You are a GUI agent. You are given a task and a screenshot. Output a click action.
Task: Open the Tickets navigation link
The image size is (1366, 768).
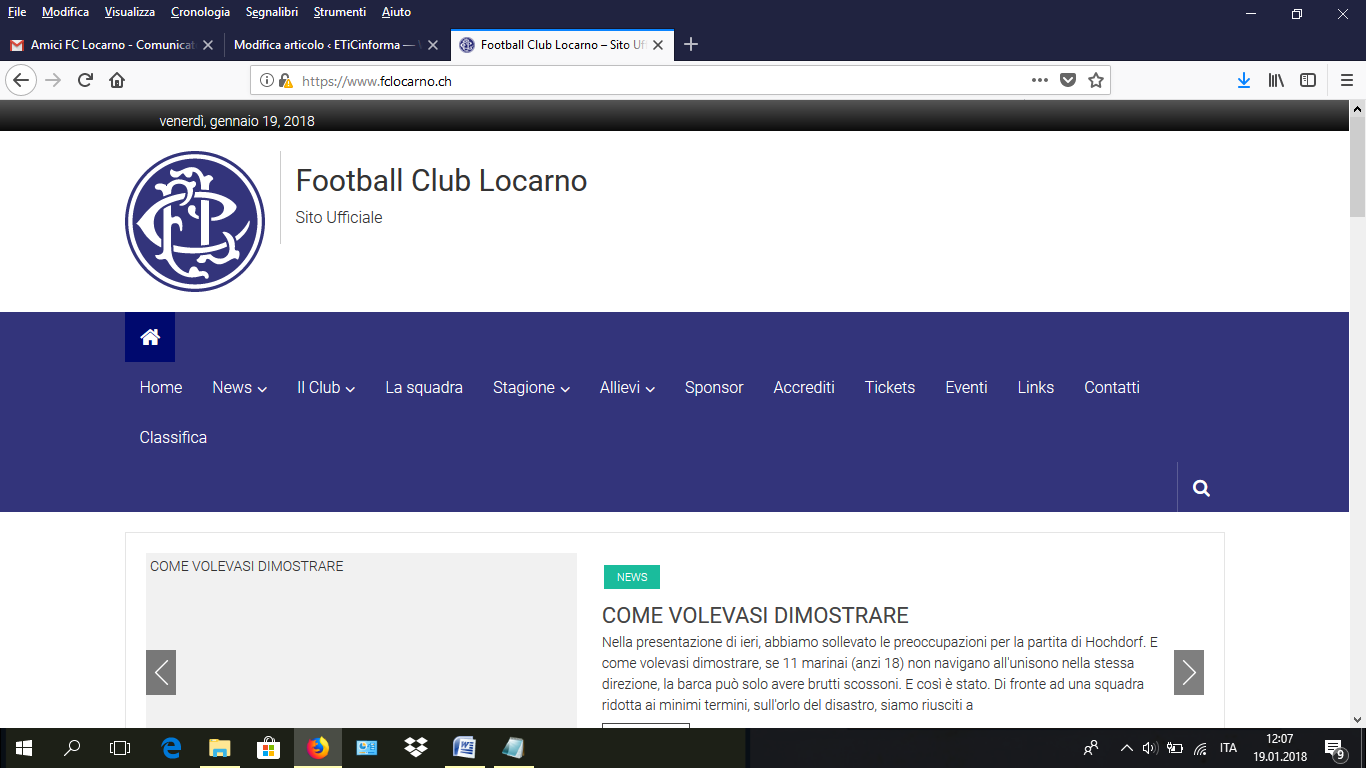(890, 387)
